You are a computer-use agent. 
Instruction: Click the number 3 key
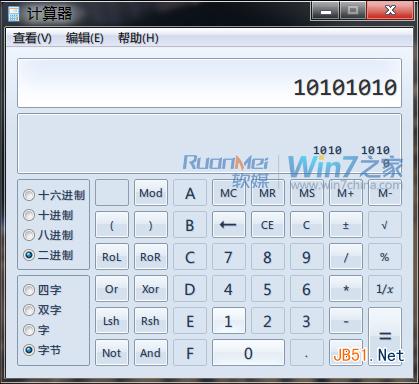tap(307, 321)
